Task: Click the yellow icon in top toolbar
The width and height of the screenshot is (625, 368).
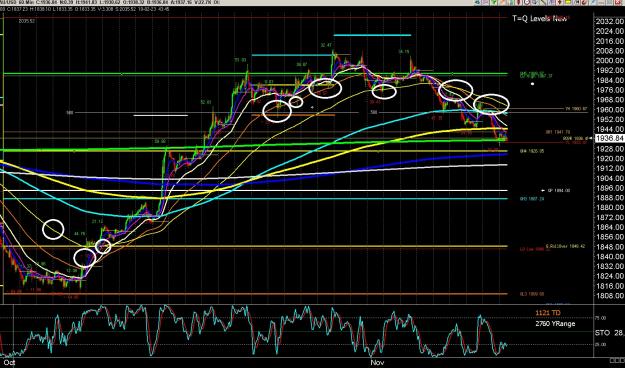Action: point(567,2)
